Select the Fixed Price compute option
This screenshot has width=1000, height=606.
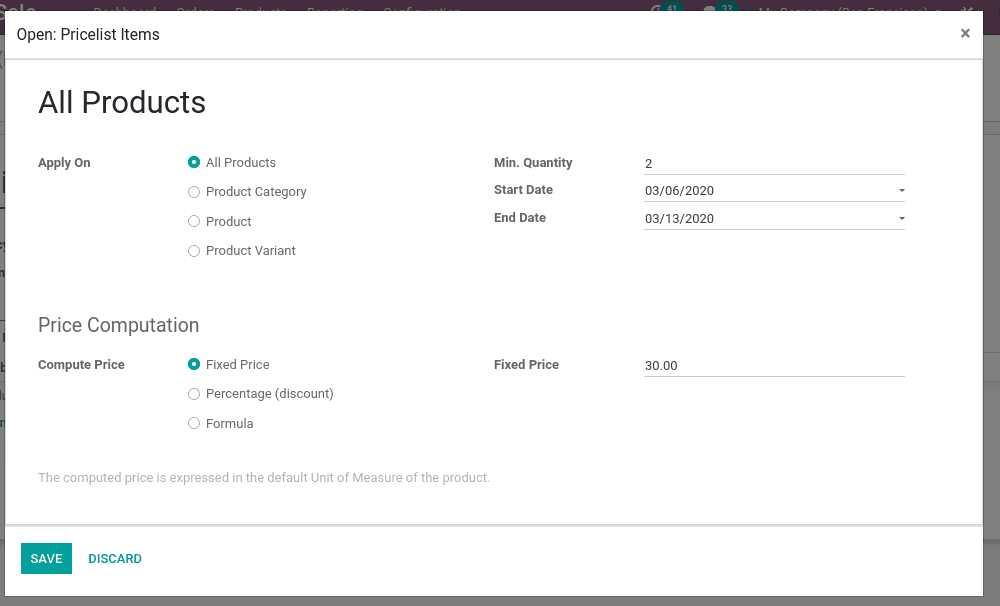tap(194, 364)
